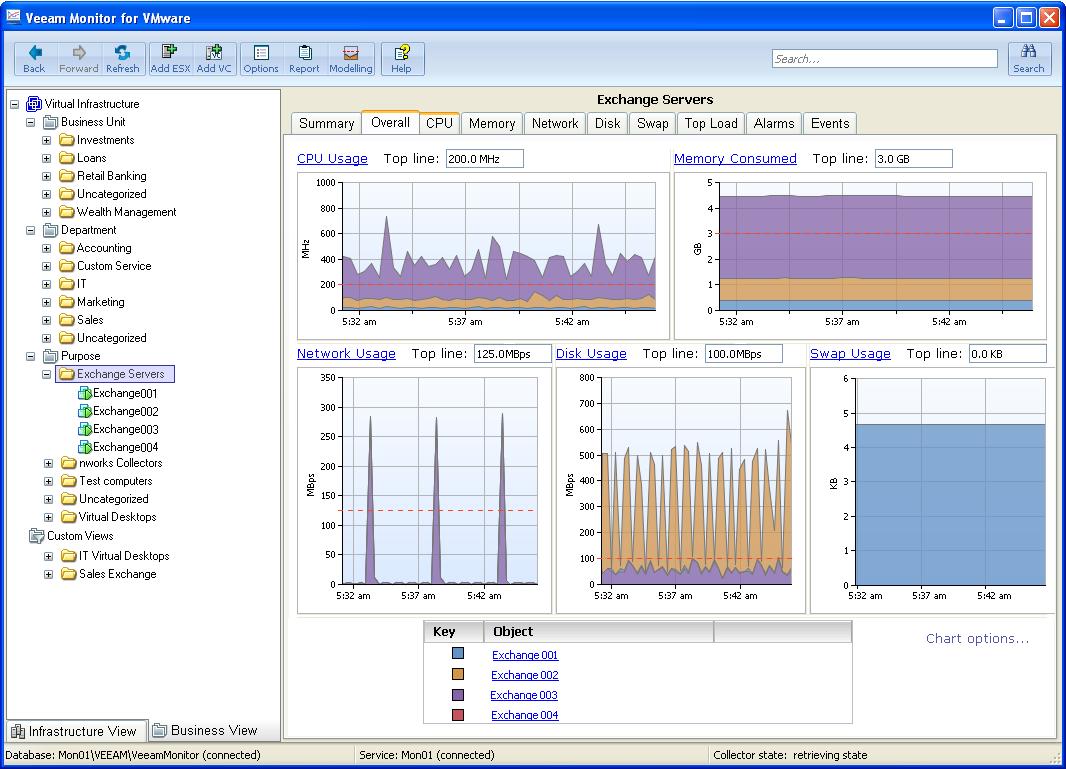Image resolution: width=1066 pixels, height=769 pixels.
Task: Click the Exchange 004 legend link
Action: 525,715
